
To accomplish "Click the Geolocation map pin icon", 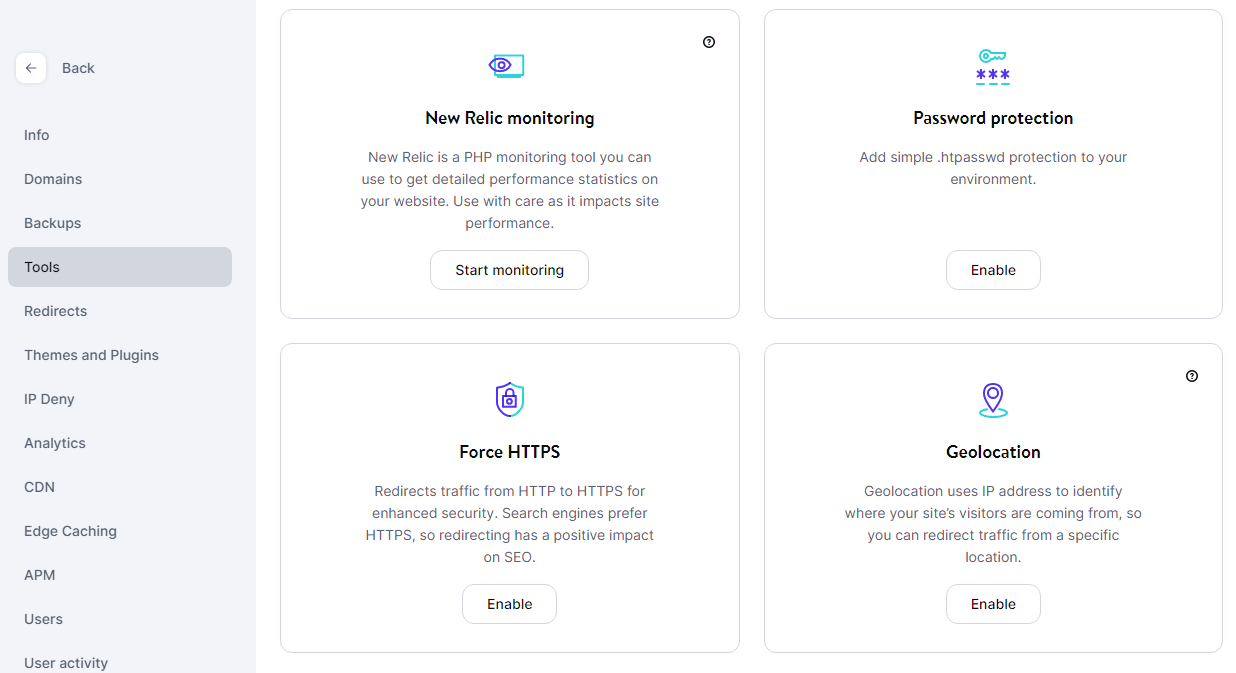I will tap(993, 398).
